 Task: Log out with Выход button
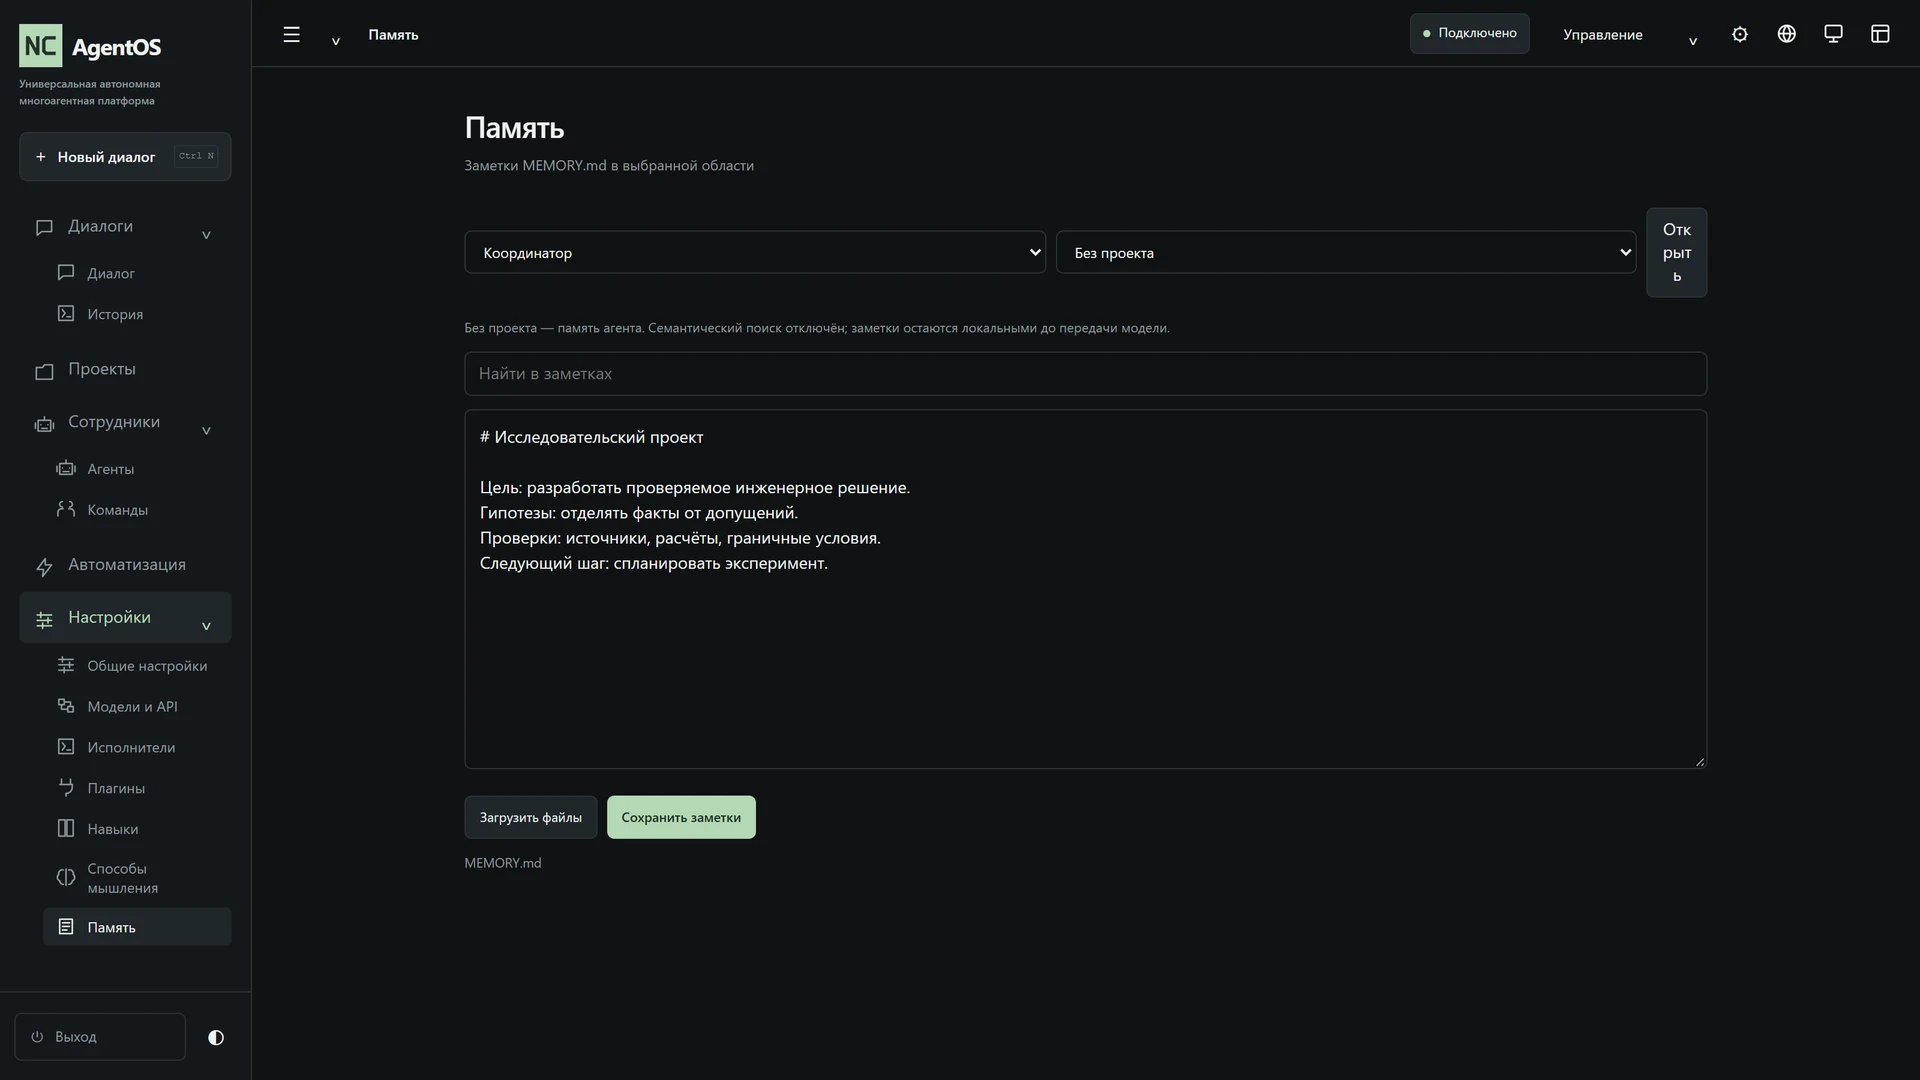(x=100, y=1037)
